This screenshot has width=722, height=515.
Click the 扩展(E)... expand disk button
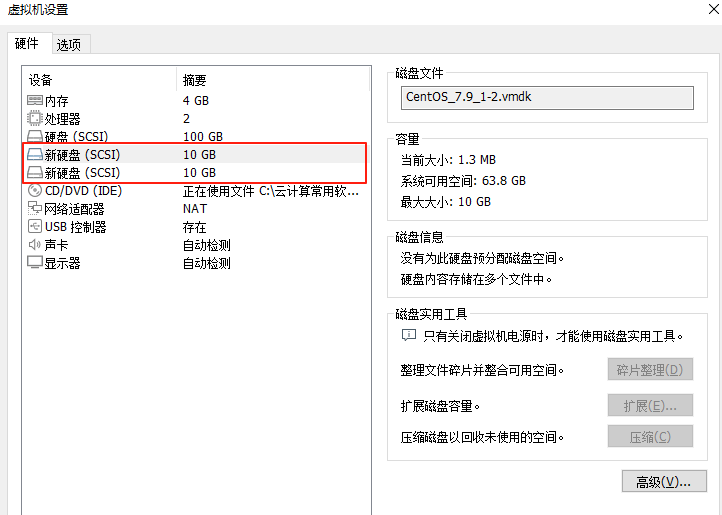[650, 405]
